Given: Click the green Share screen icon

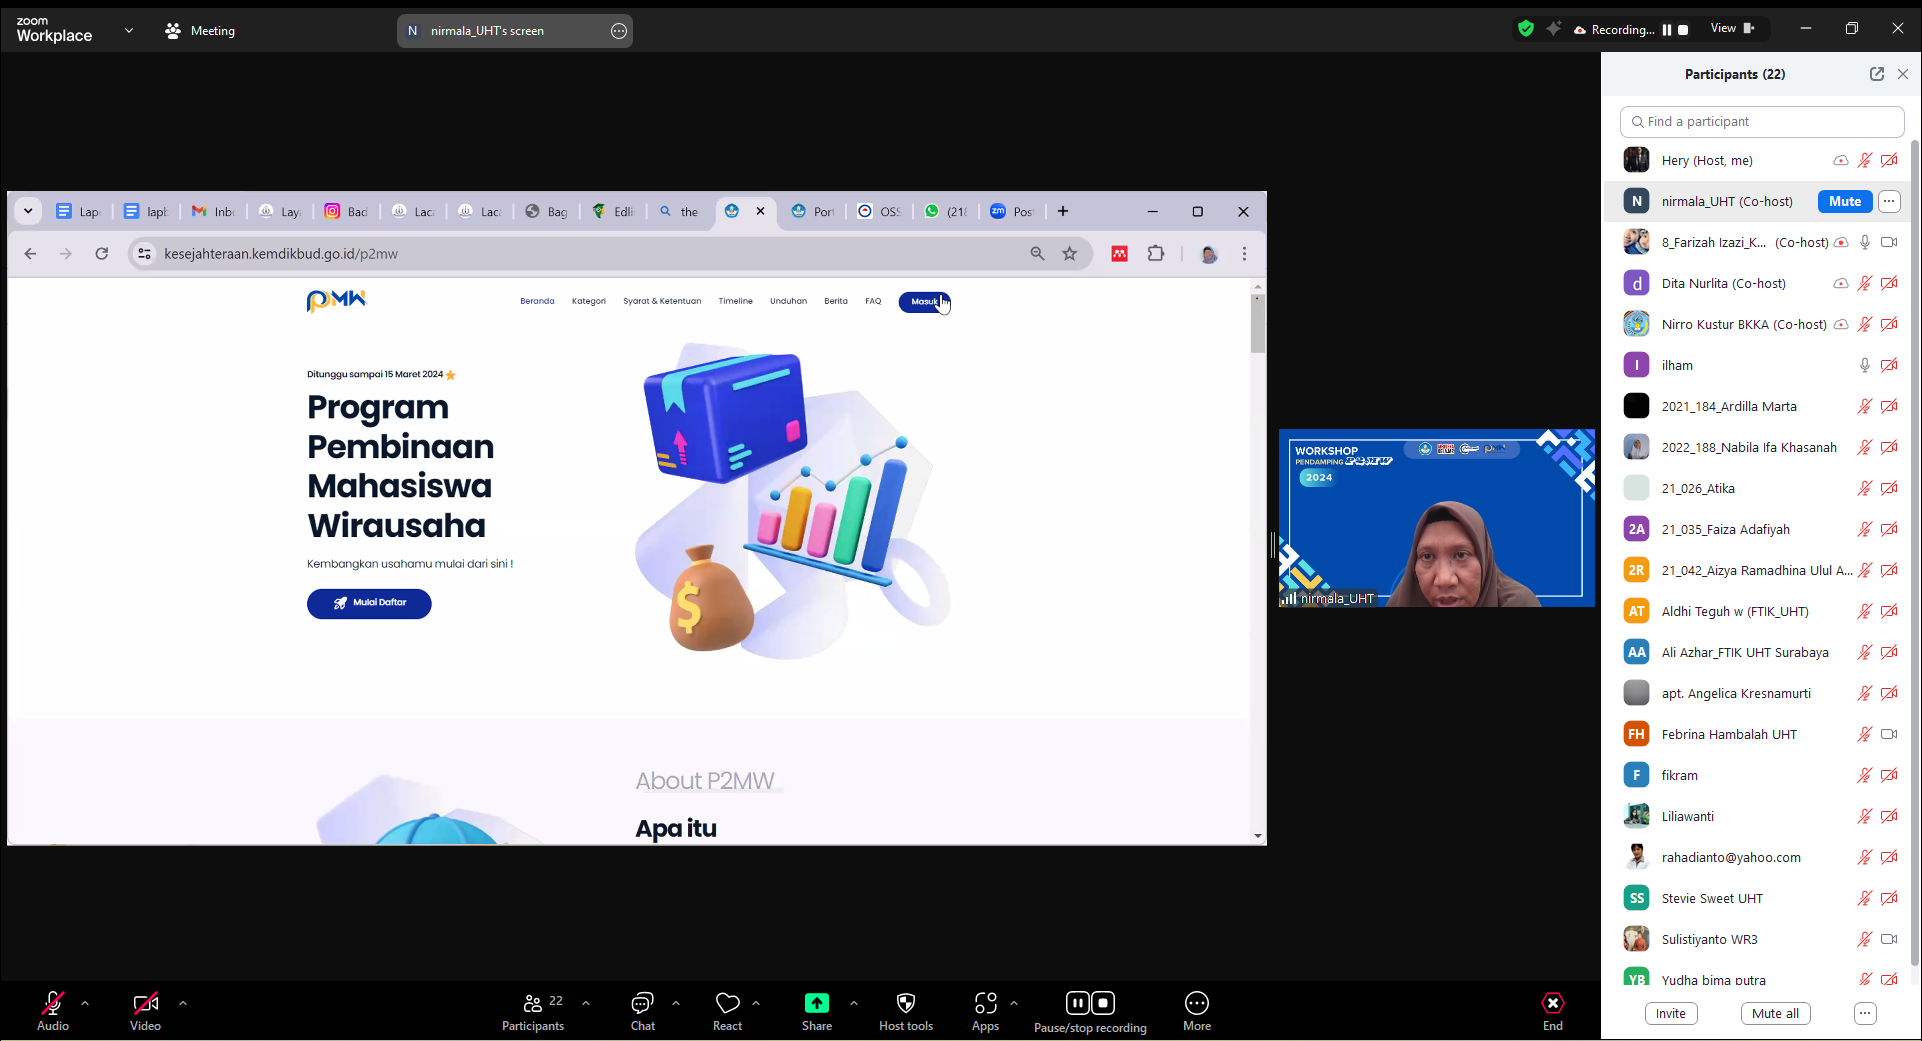Looking at the screenshot, I should click(816, 1003).
